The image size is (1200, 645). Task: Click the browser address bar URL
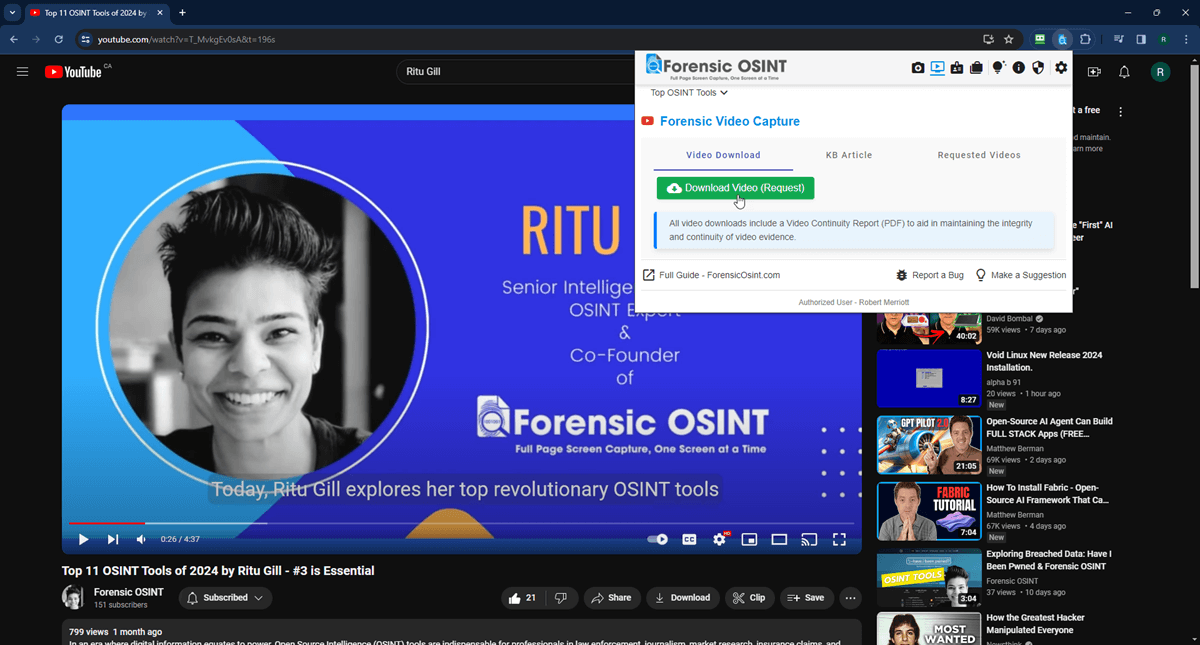(x=186, y=39)
